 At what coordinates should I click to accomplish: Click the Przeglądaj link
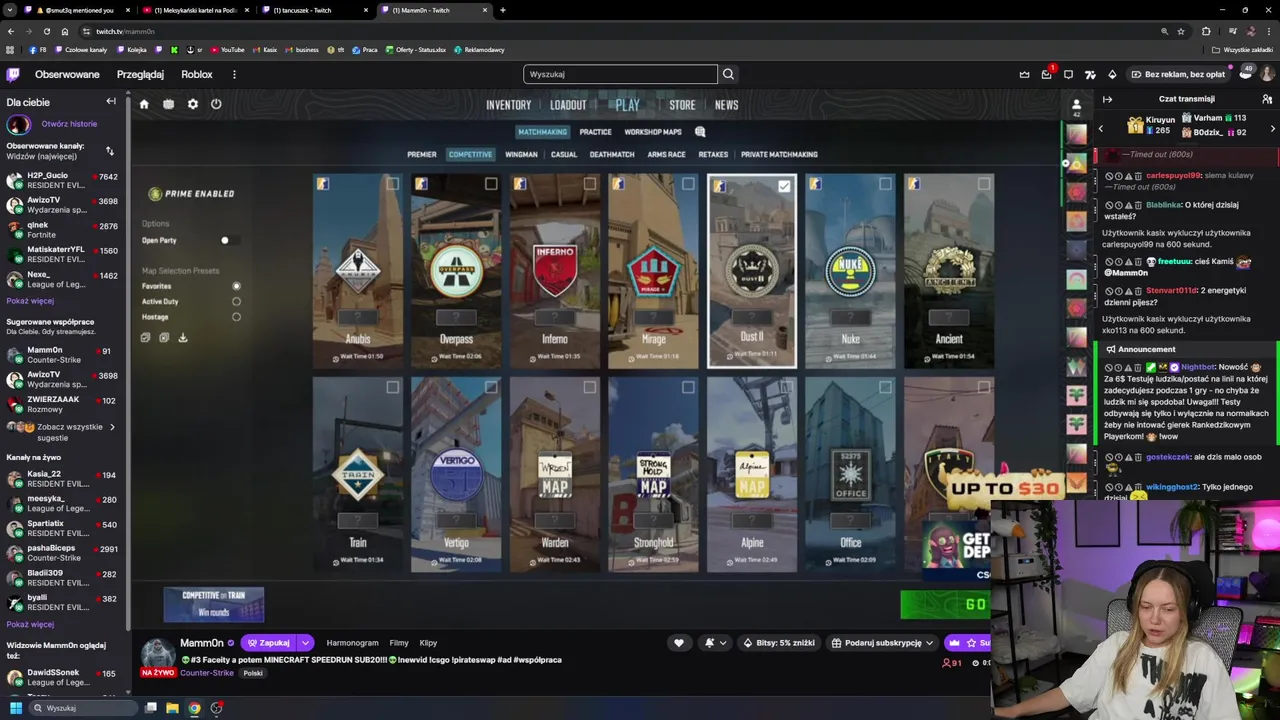pyautogui.click(x=140, y=74)
